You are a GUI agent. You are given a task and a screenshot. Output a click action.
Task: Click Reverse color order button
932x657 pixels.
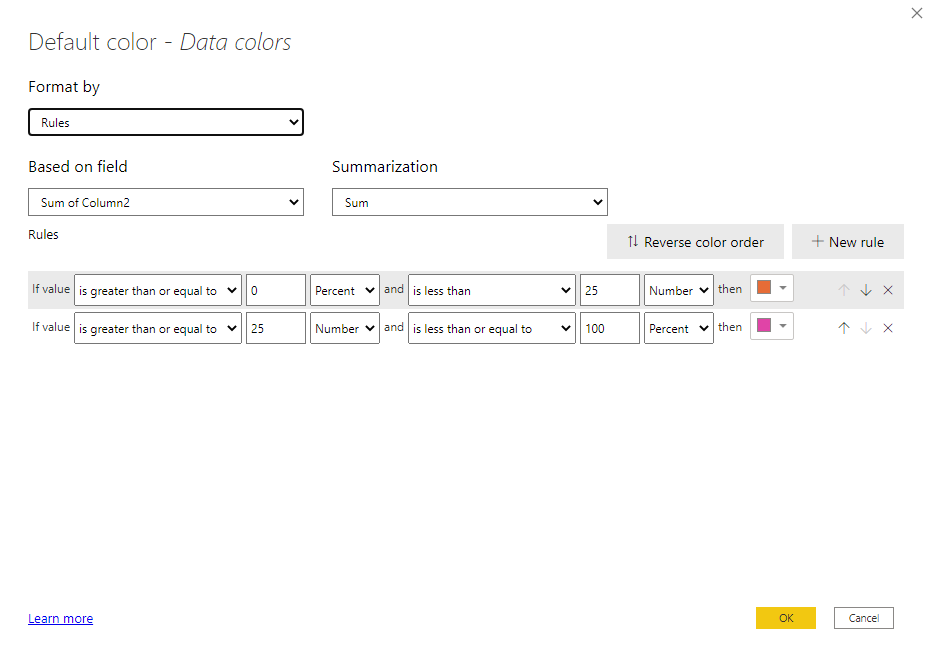click(695, 241)
